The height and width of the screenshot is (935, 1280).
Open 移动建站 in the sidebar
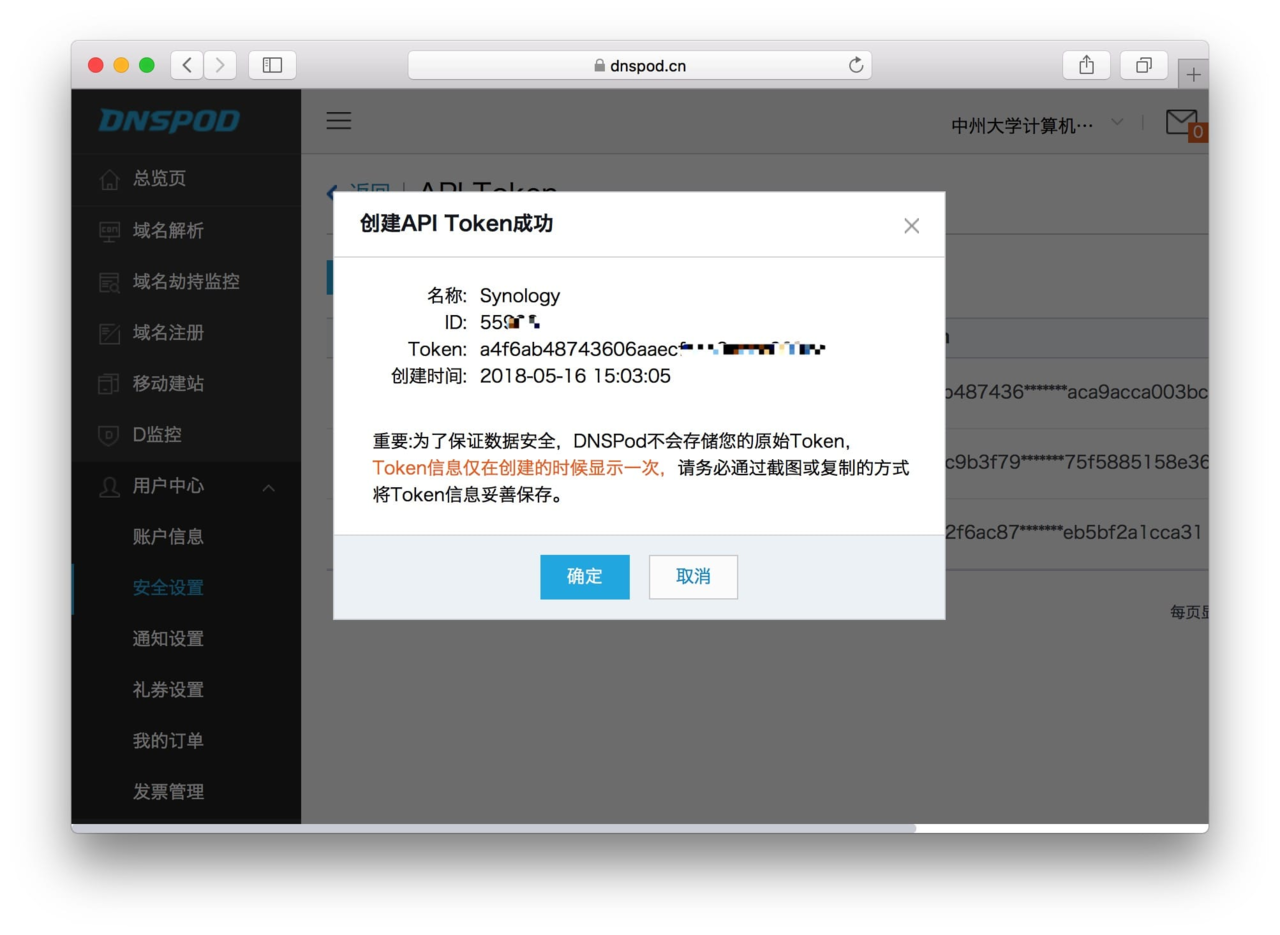(x=168, y=383)
